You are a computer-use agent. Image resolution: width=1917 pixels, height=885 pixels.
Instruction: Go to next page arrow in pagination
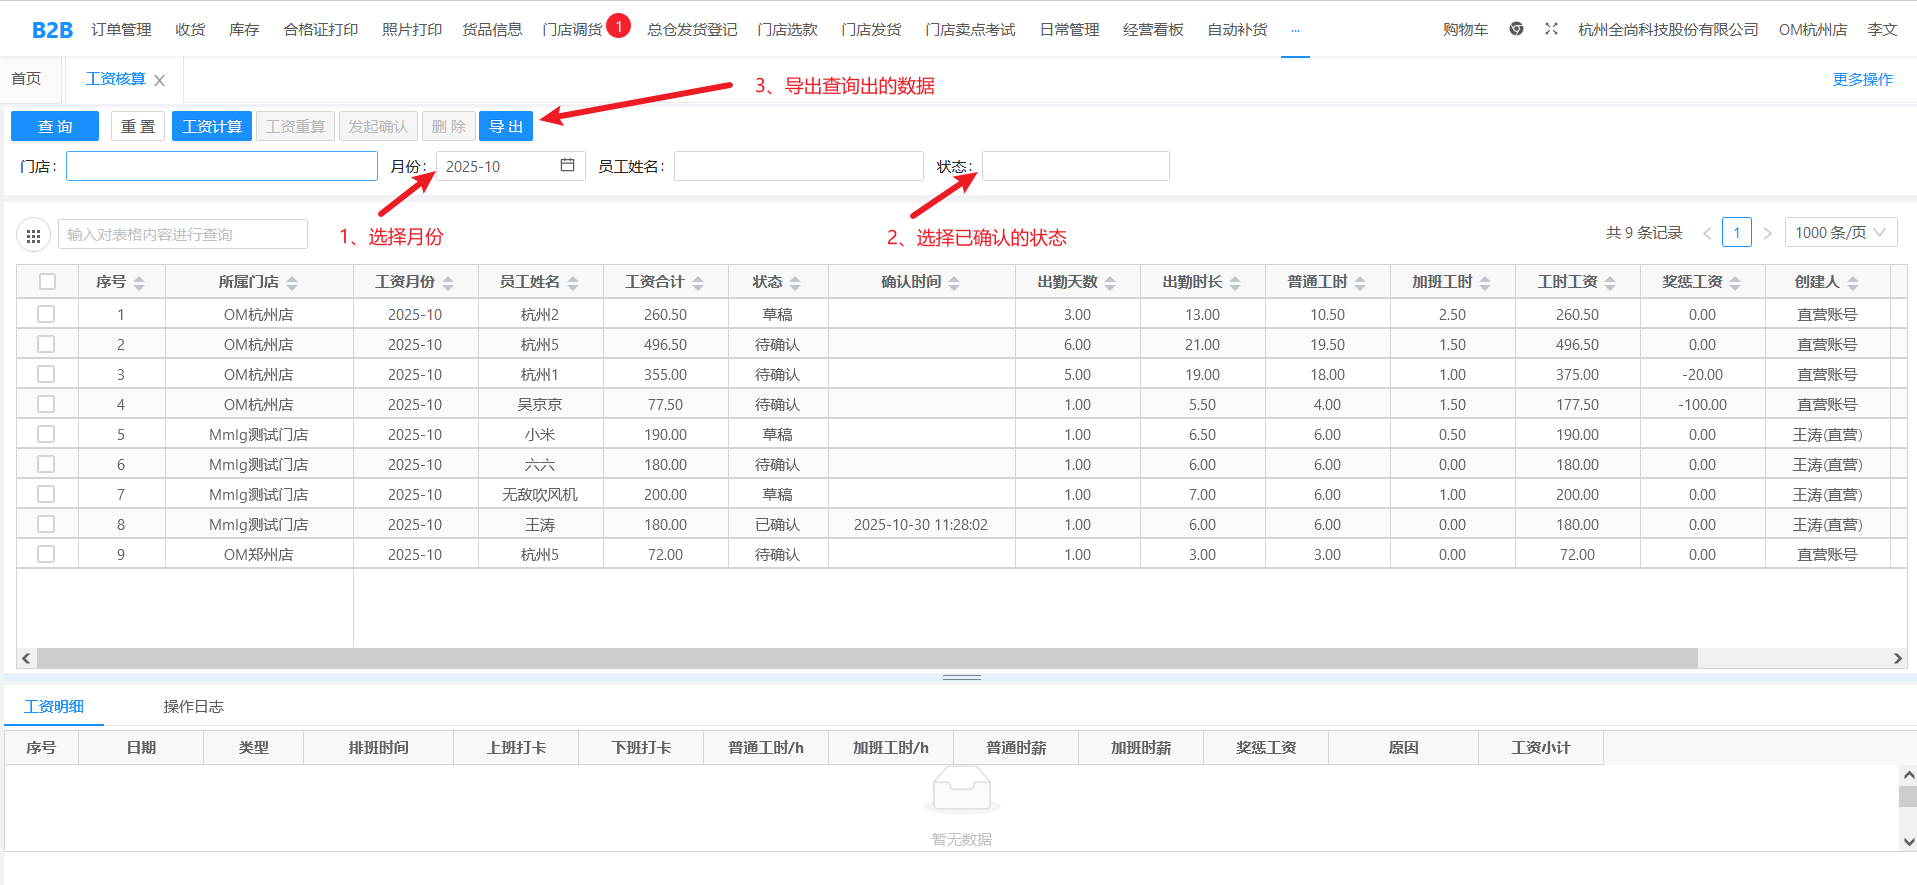(x=1767, y=233)
